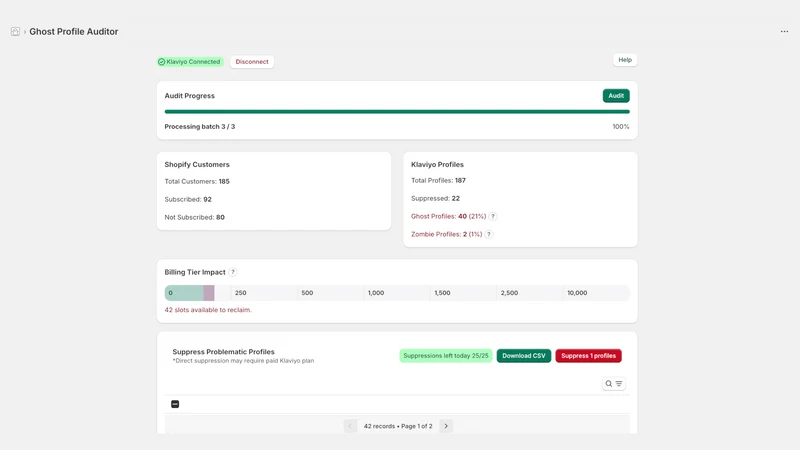The height and width of the screenshot is (450, 800).
Task: Click the Suppressions left today 25/25 badge
Action: [445, 356]
